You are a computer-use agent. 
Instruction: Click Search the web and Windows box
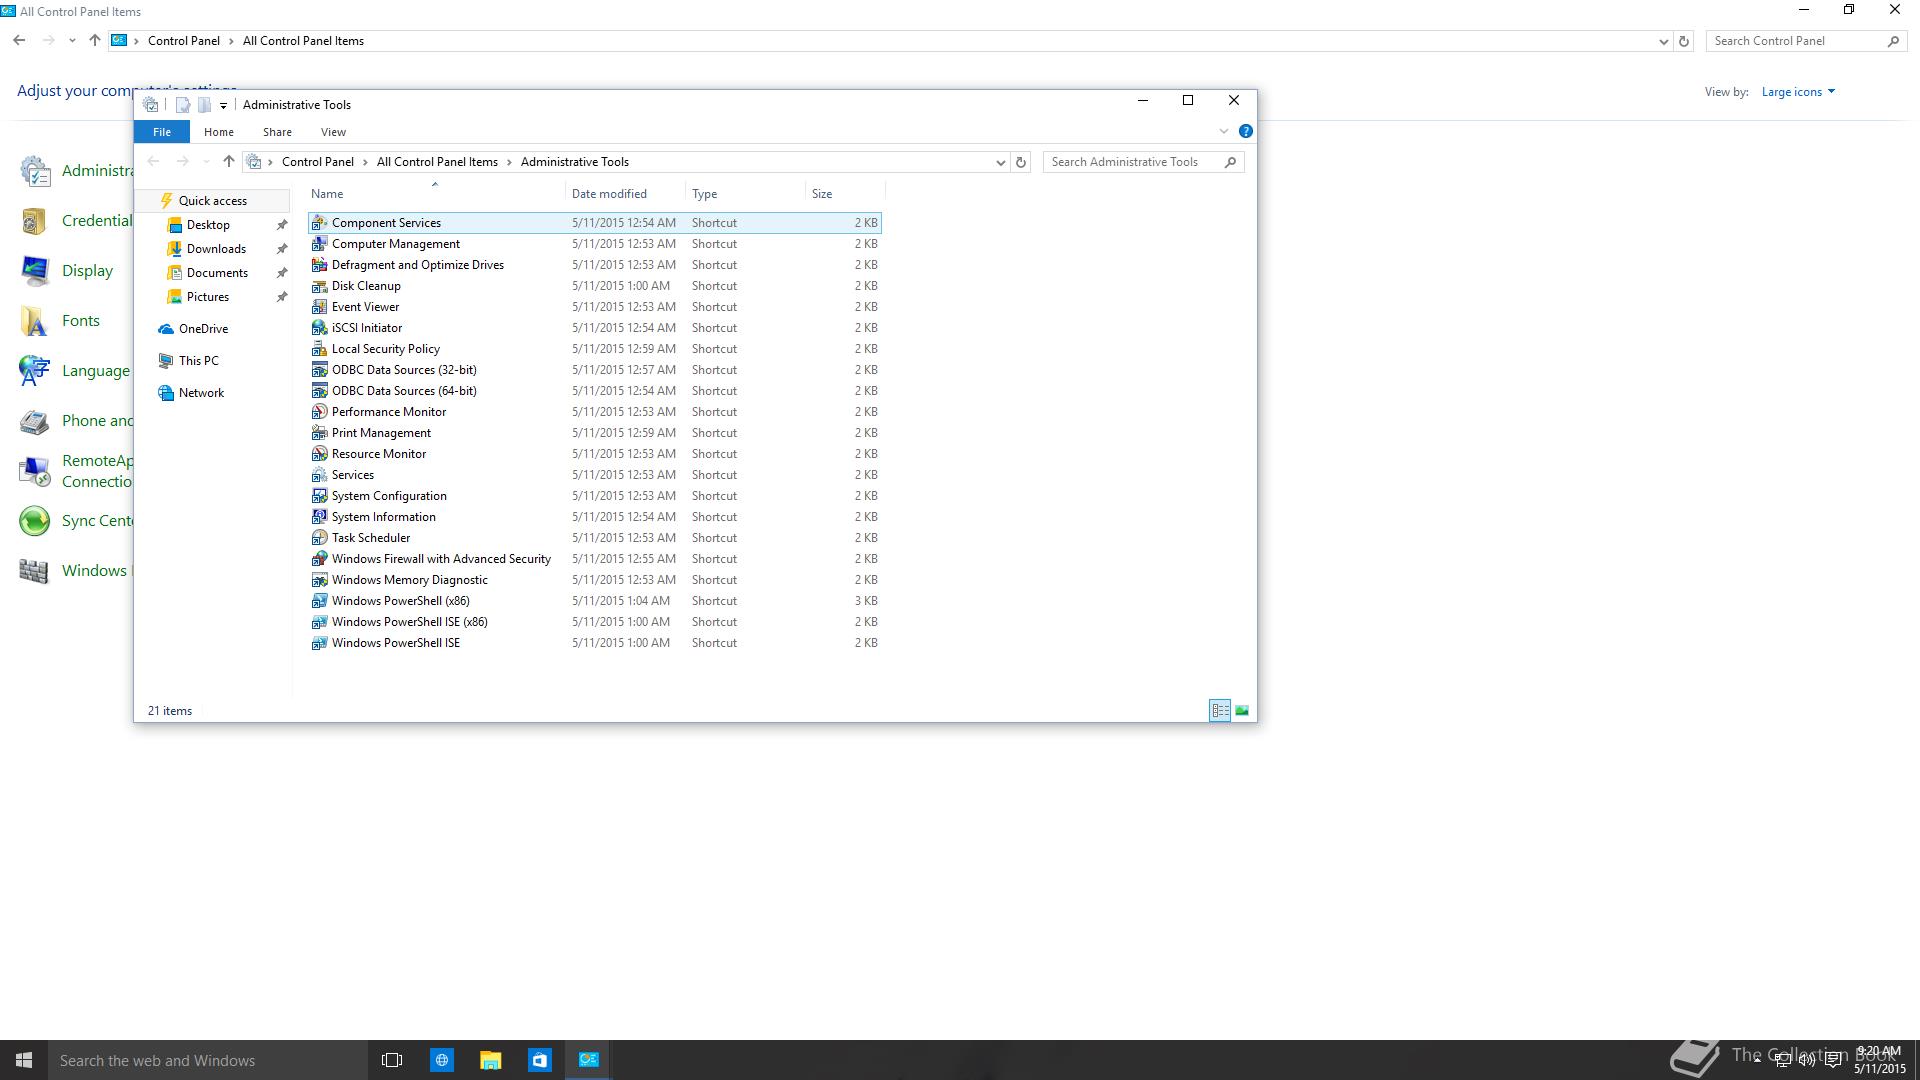coord(208,1060)
